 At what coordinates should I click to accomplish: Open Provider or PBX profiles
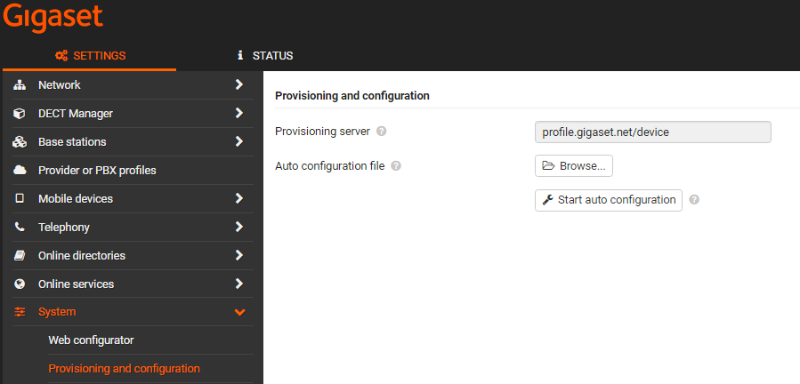coord(97,170)
